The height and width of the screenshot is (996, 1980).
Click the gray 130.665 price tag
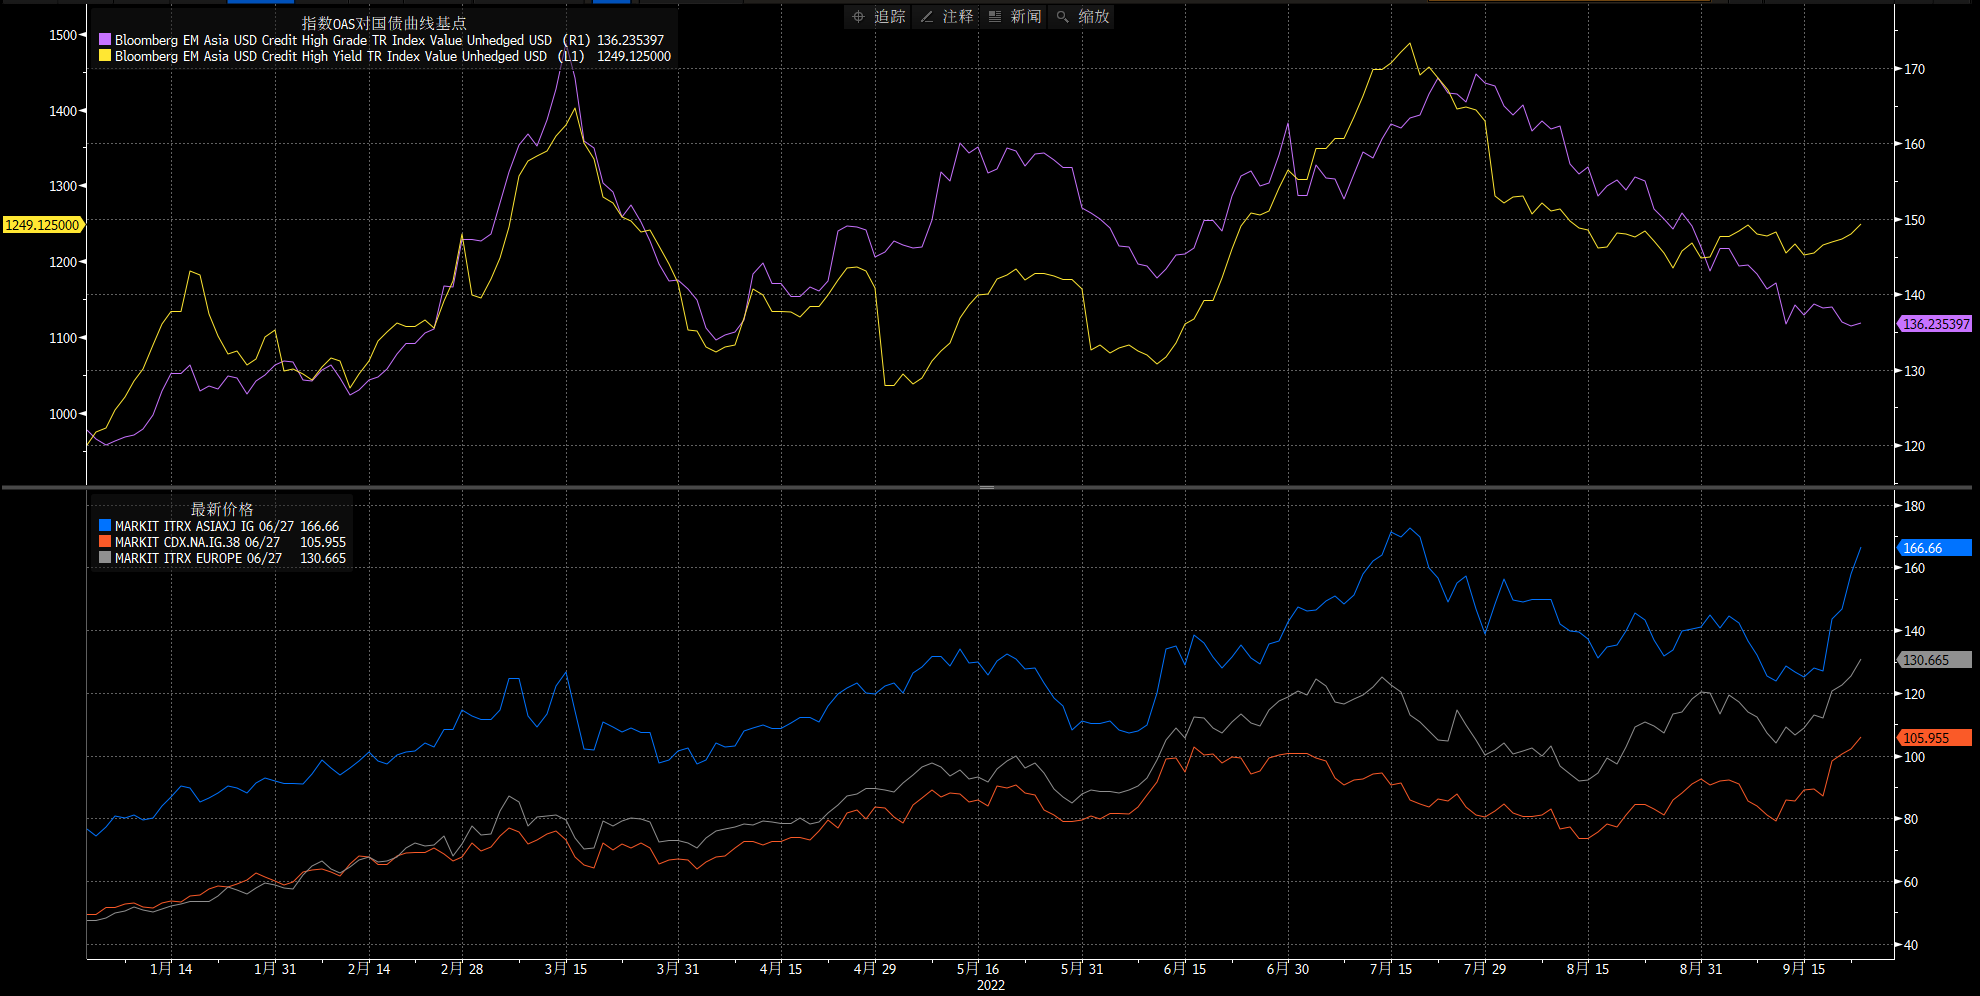pos(1935,660)
